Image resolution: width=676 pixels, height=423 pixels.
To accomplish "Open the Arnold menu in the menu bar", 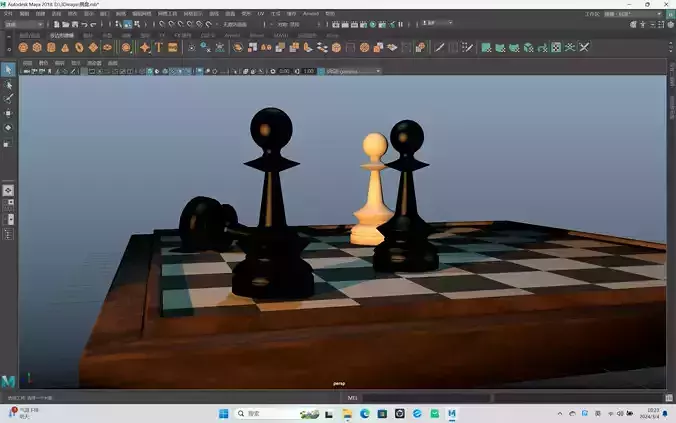I will pos(310,14).
